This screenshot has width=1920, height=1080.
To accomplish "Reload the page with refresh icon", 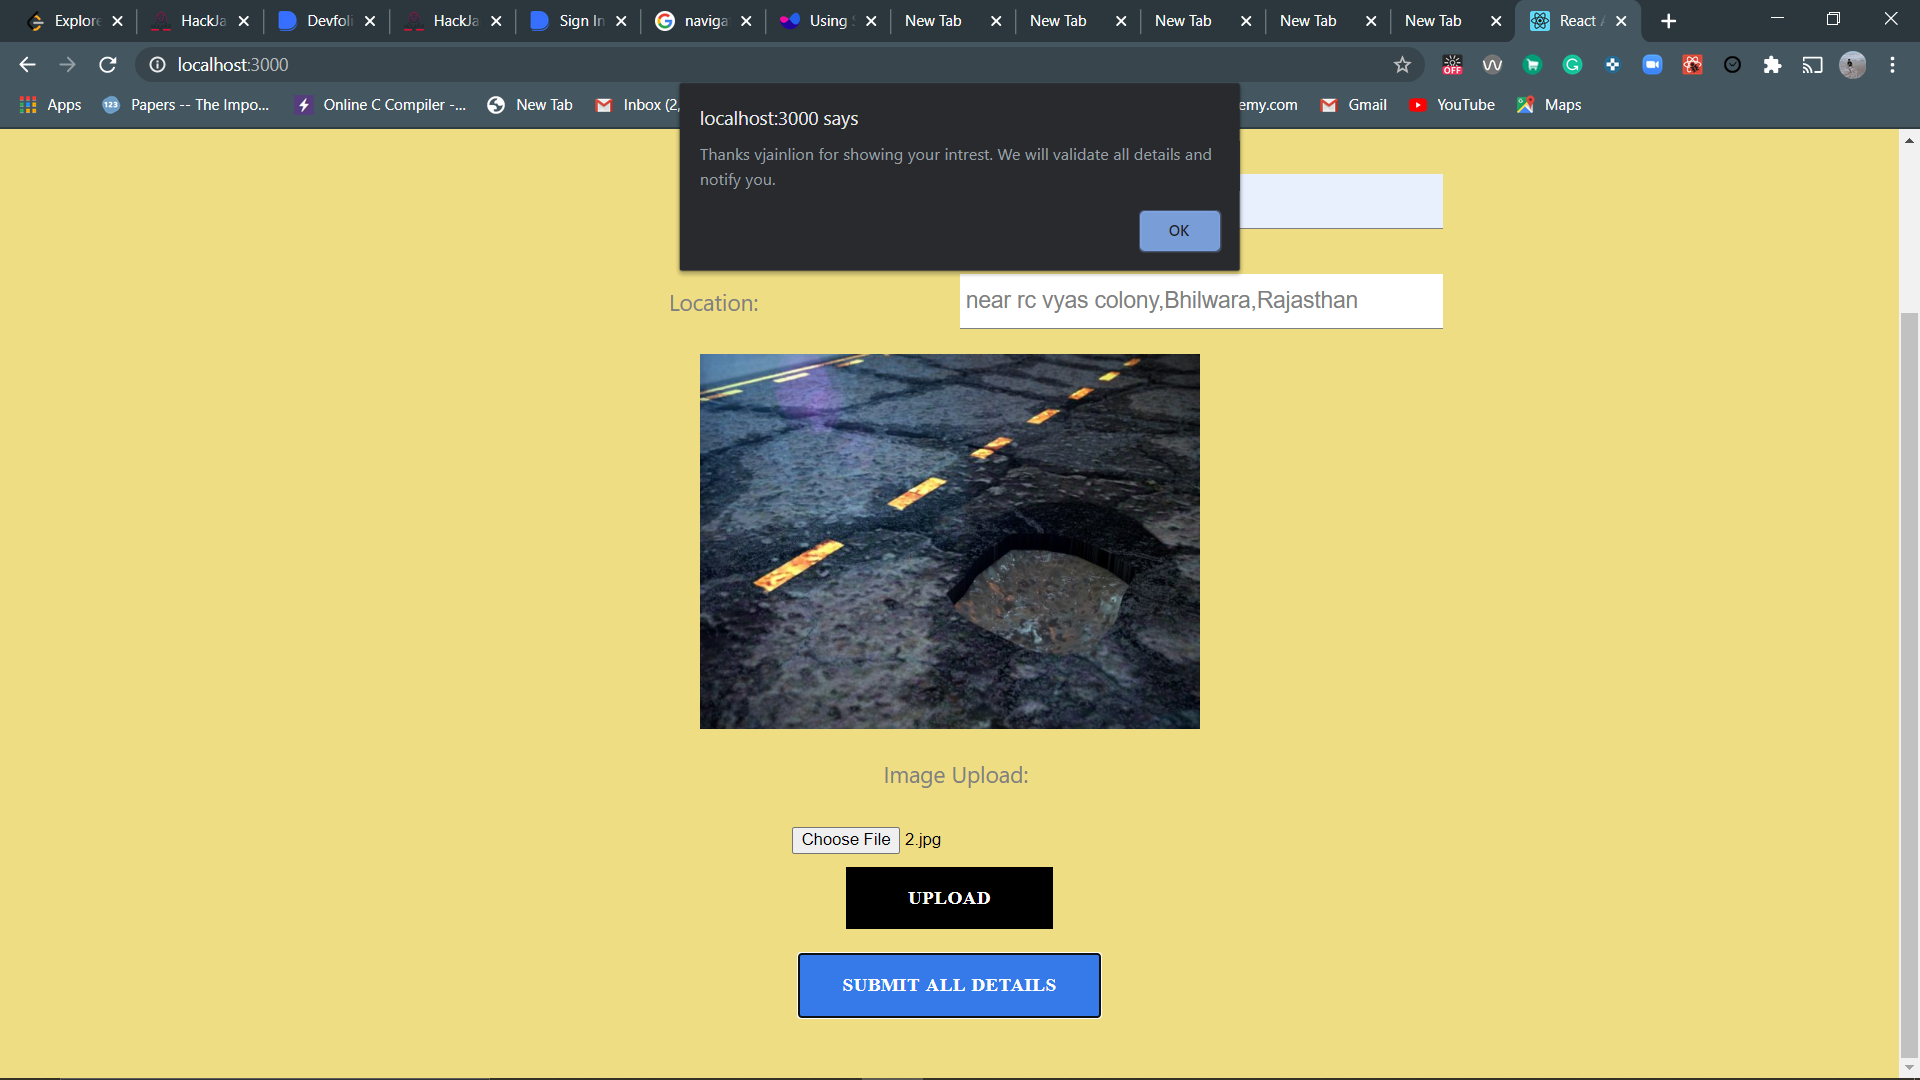I will [108, 65].
